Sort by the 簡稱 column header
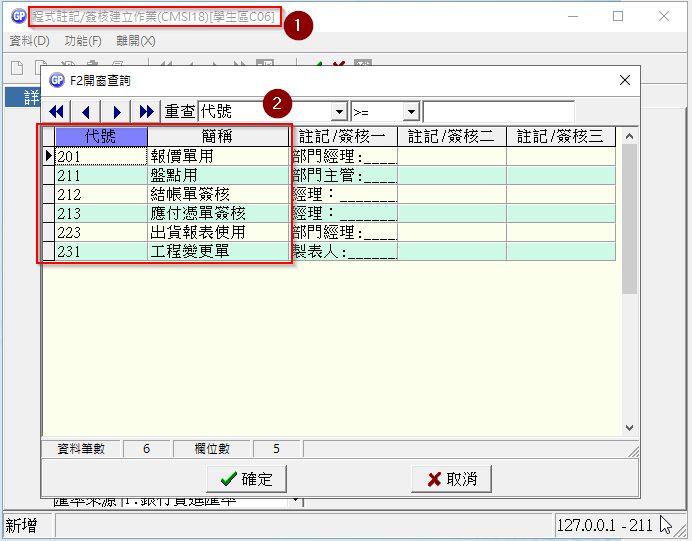 click(x=217, y=136)
